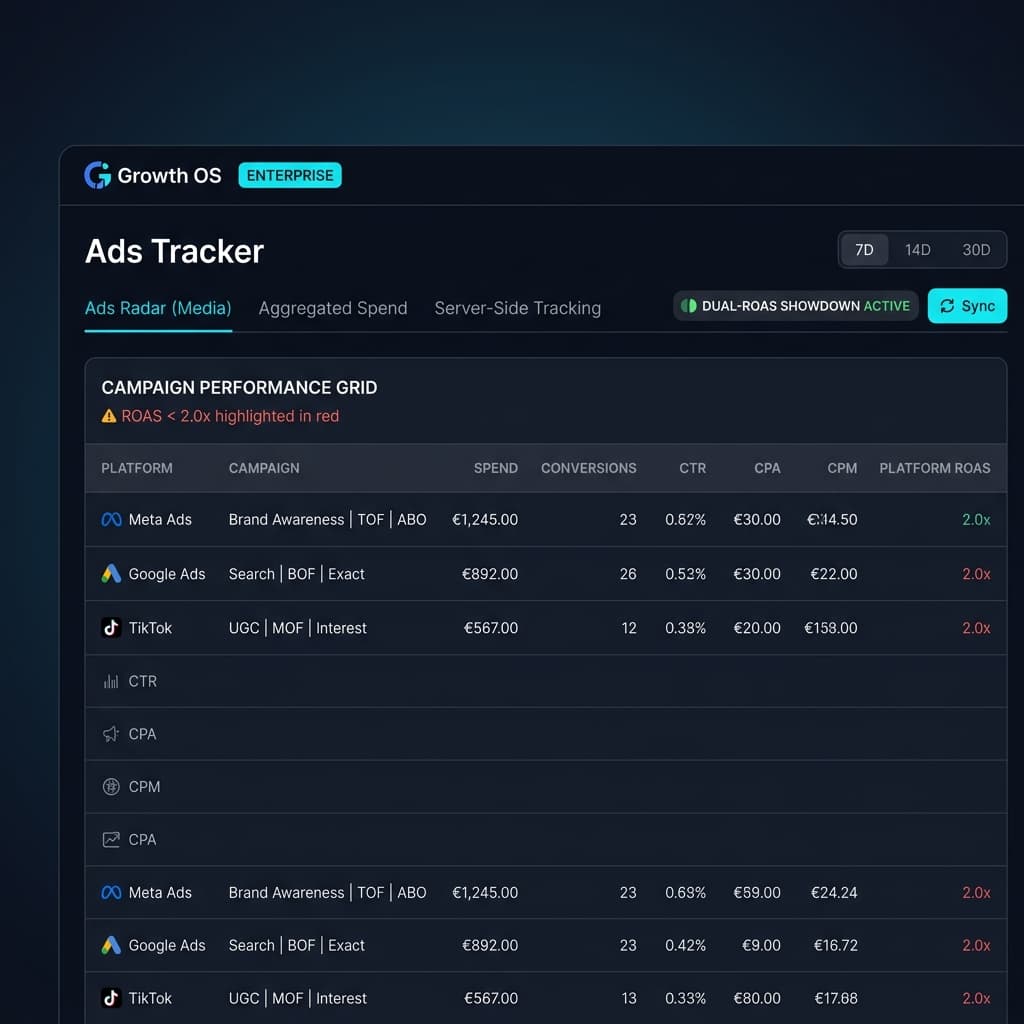
Task: Click the €17.68 CPM cell
Action: click(835, 998)
